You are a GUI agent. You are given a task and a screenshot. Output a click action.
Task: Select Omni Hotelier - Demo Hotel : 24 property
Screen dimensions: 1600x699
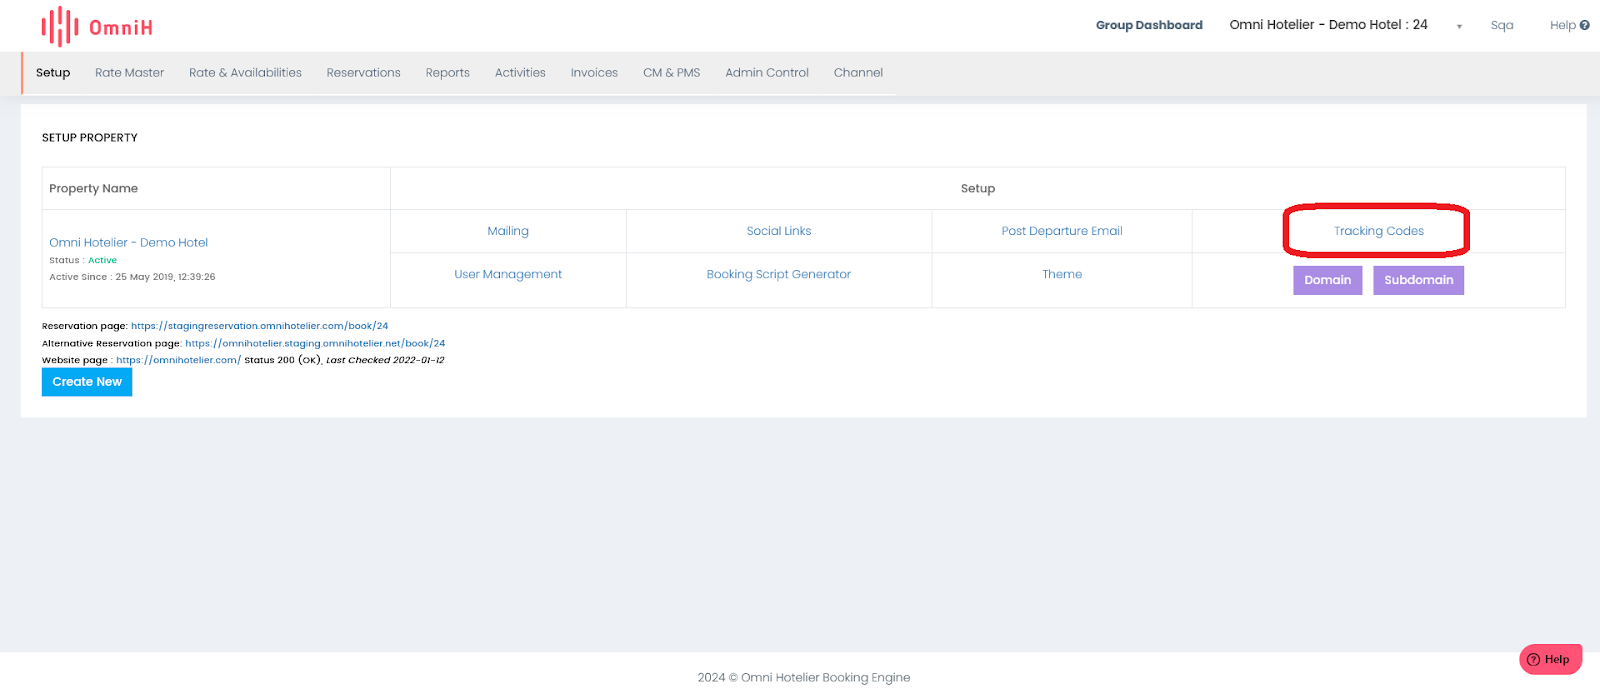point(1328,25)
